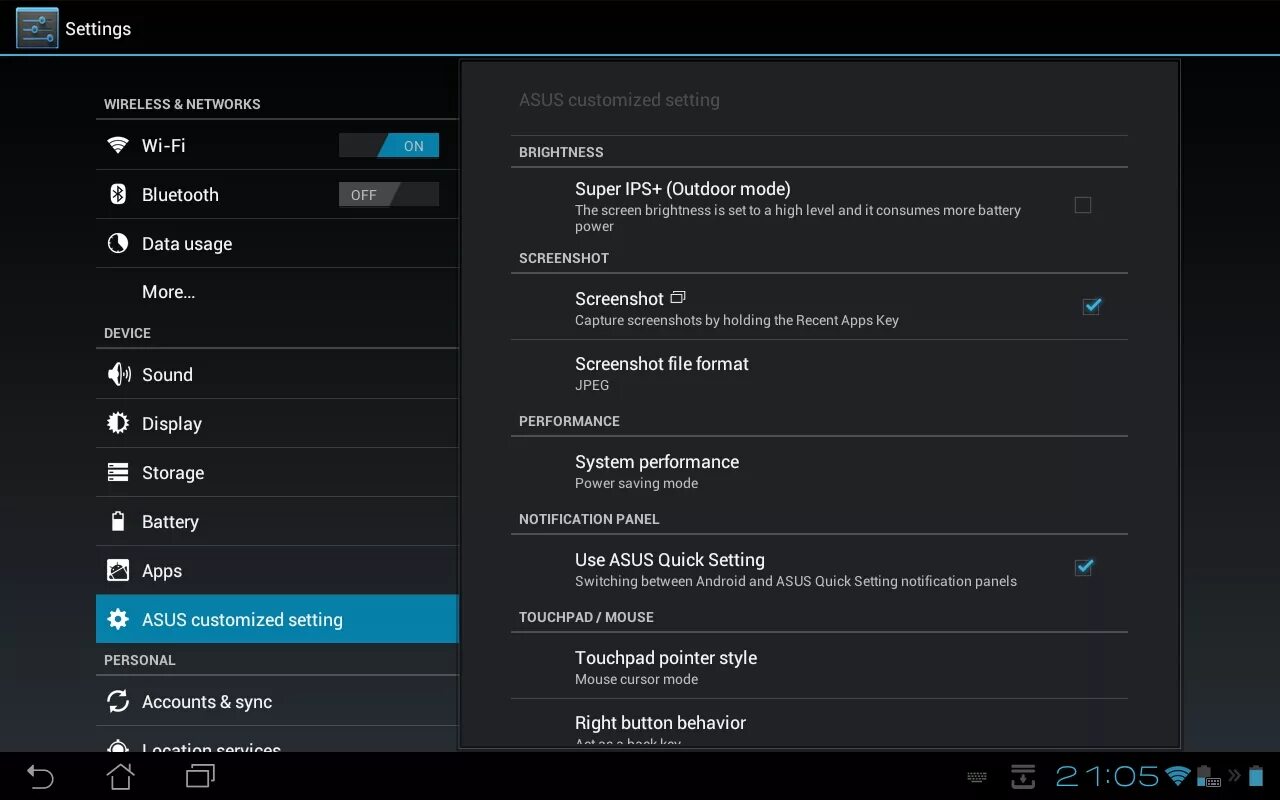Tap the Data usage pie icon
Image resolution: width=1280 pixels, height=800 pixels.
click(x=118, y=243)
